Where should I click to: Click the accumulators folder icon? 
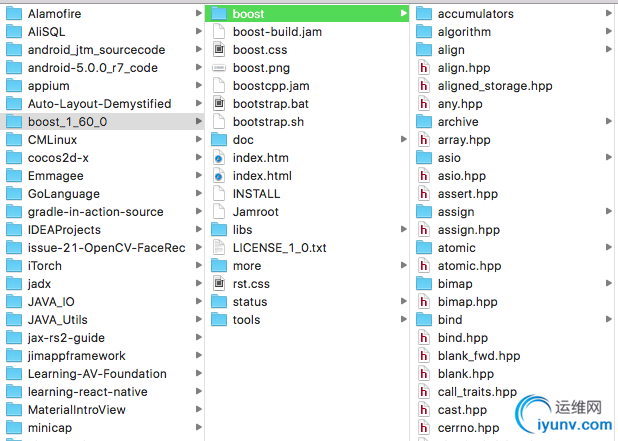click(x=424, y=14)
